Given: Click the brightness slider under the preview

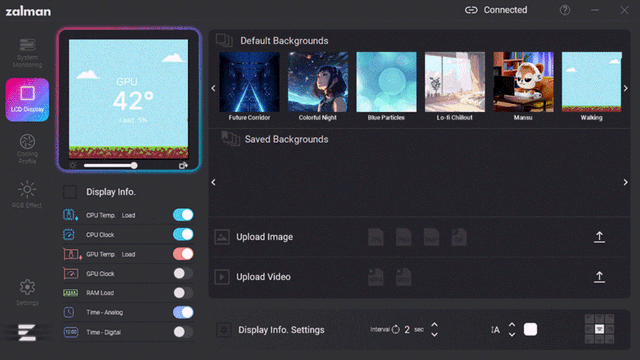Looking at the screenshot, I should (110, 165).
